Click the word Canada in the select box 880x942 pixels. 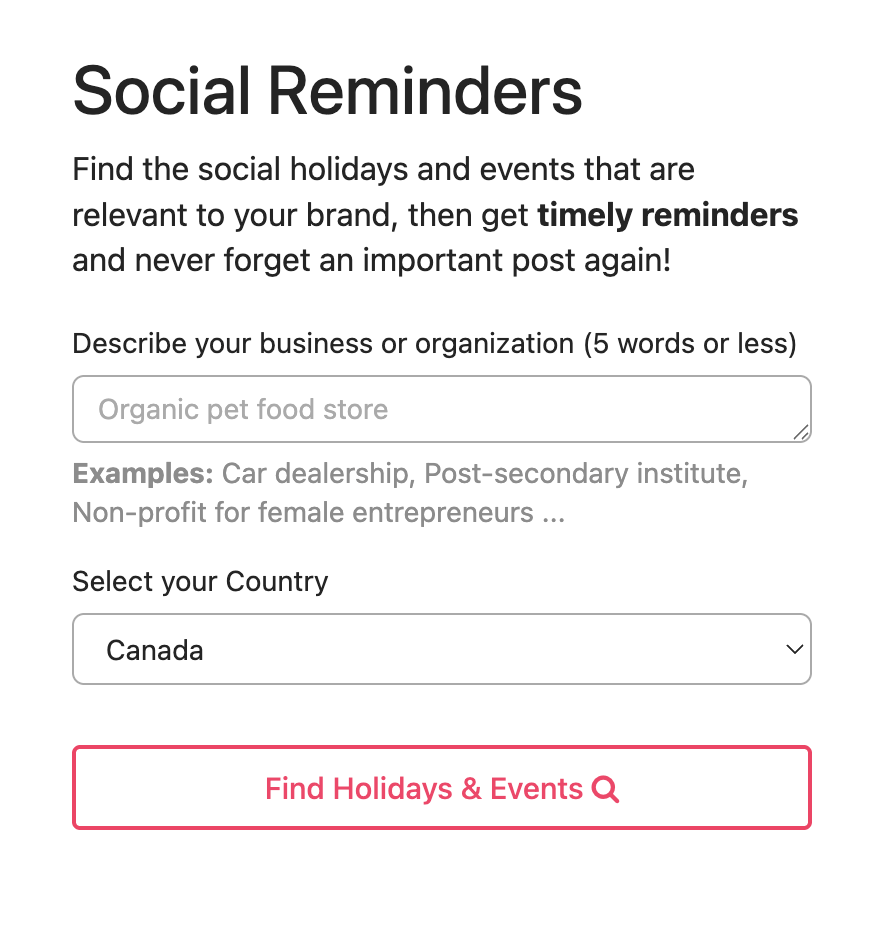pos(155,651)
